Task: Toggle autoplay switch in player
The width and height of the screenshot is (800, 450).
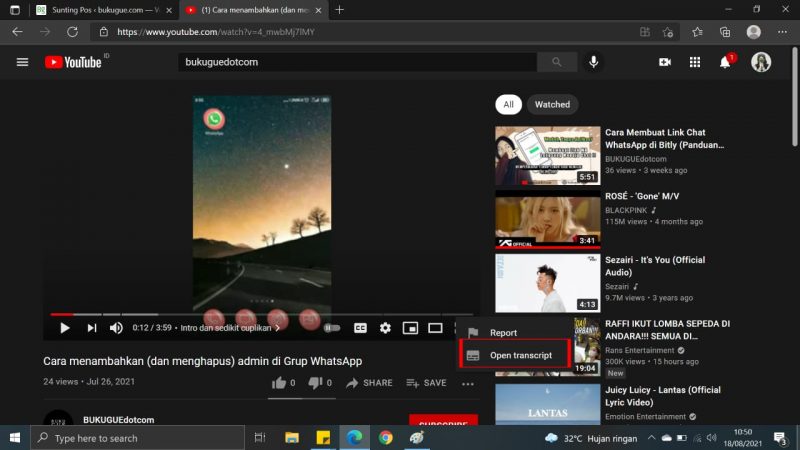Action: point(332,328)
